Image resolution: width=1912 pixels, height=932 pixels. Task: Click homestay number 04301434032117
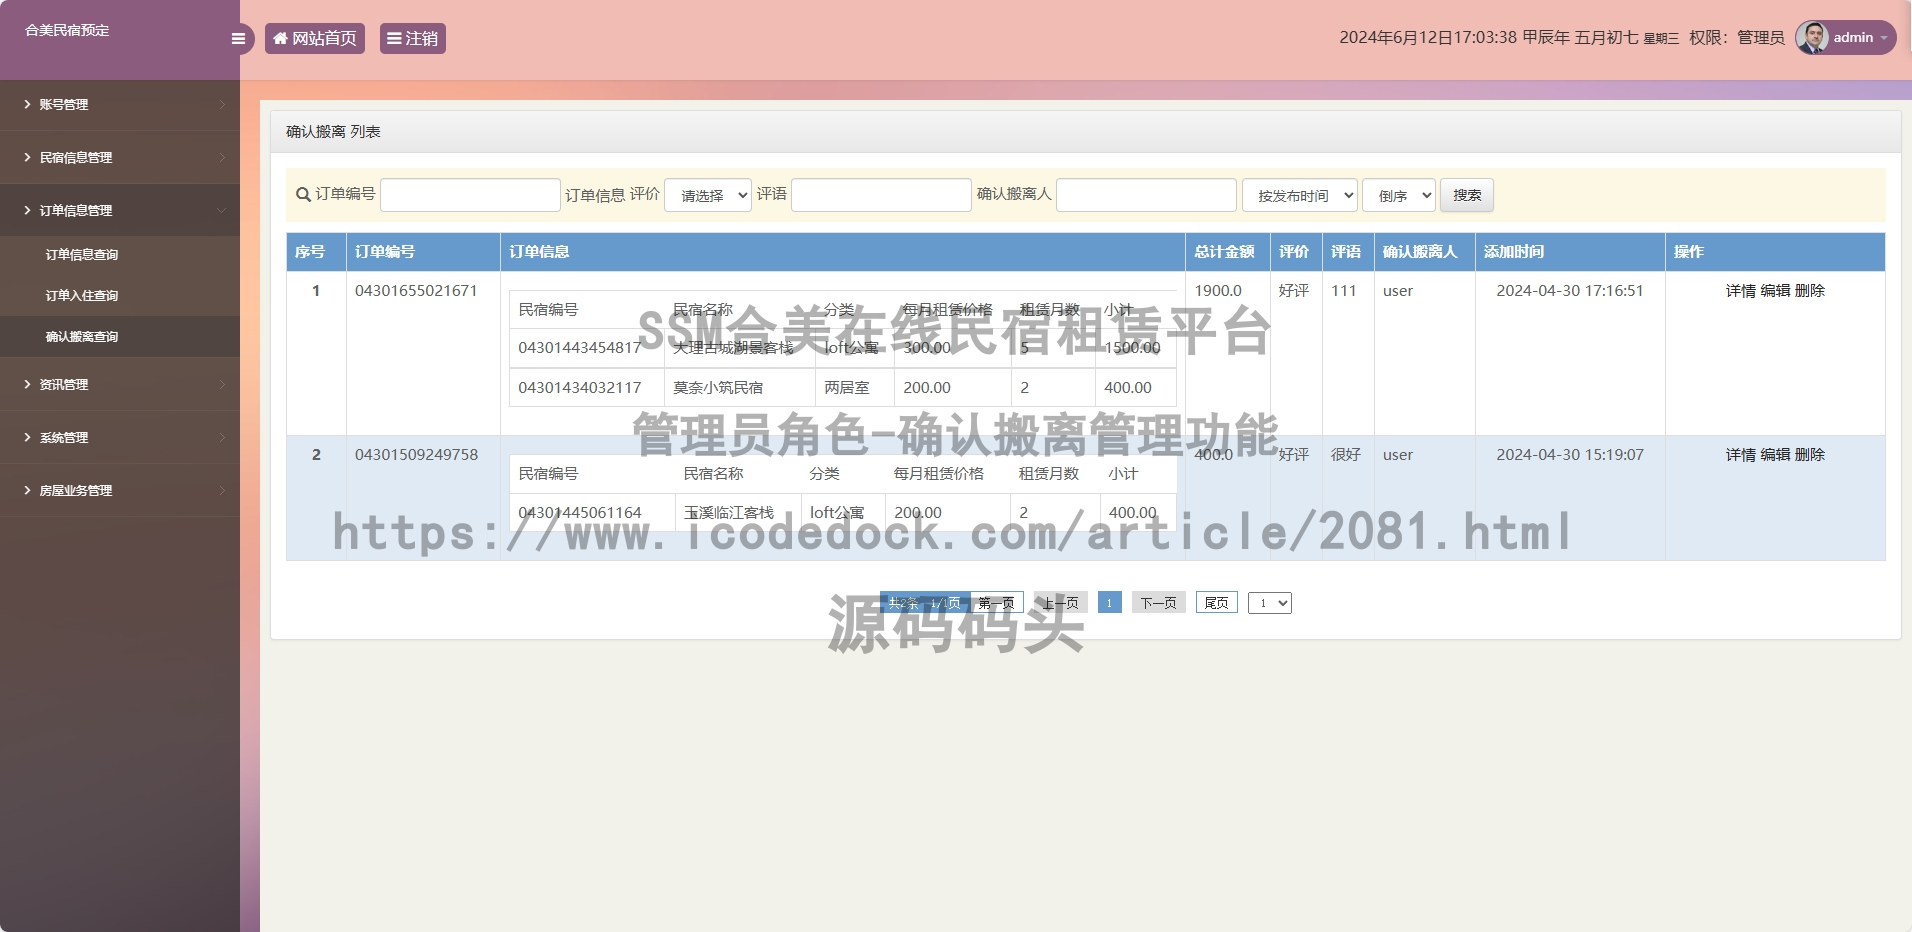coord(580,388)
